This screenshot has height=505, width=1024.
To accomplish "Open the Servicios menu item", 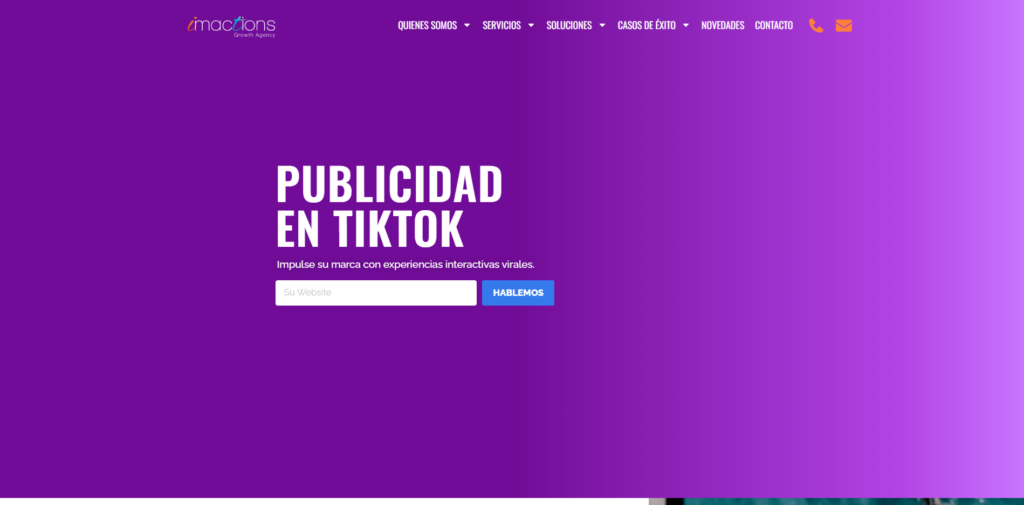I will [501, 26].
